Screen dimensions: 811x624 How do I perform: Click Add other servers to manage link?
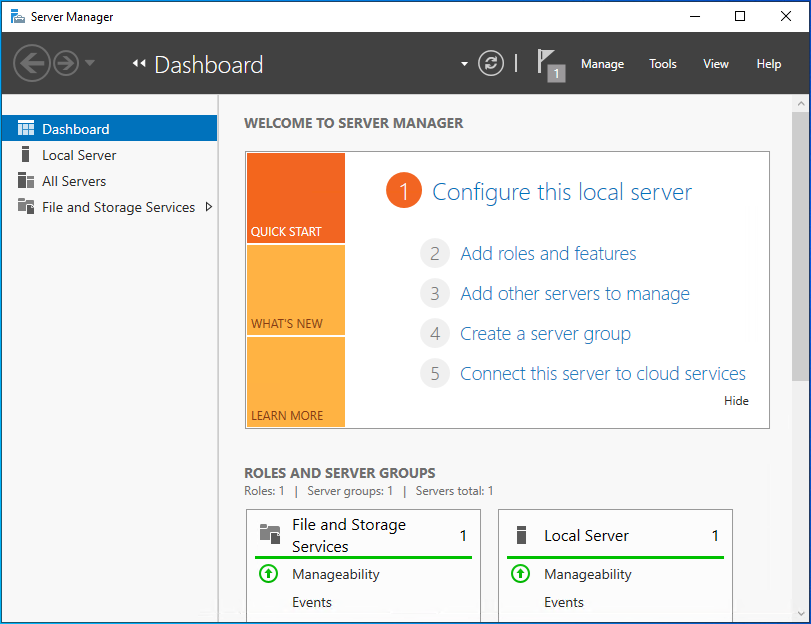pyautogui.click(x=575, y=293)
